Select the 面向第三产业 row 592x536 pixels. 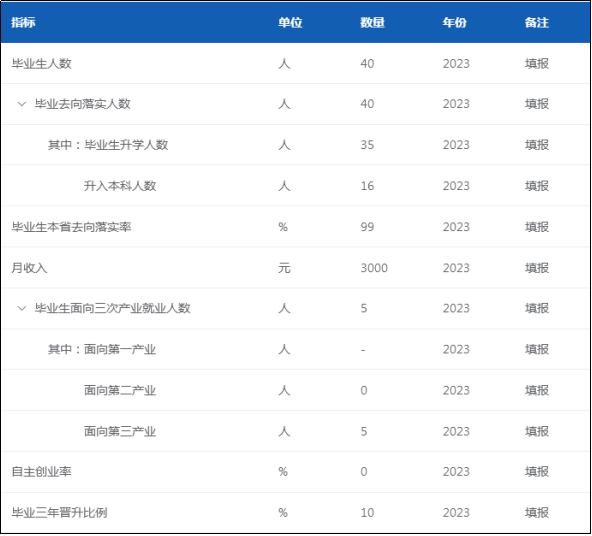point(296,431)
